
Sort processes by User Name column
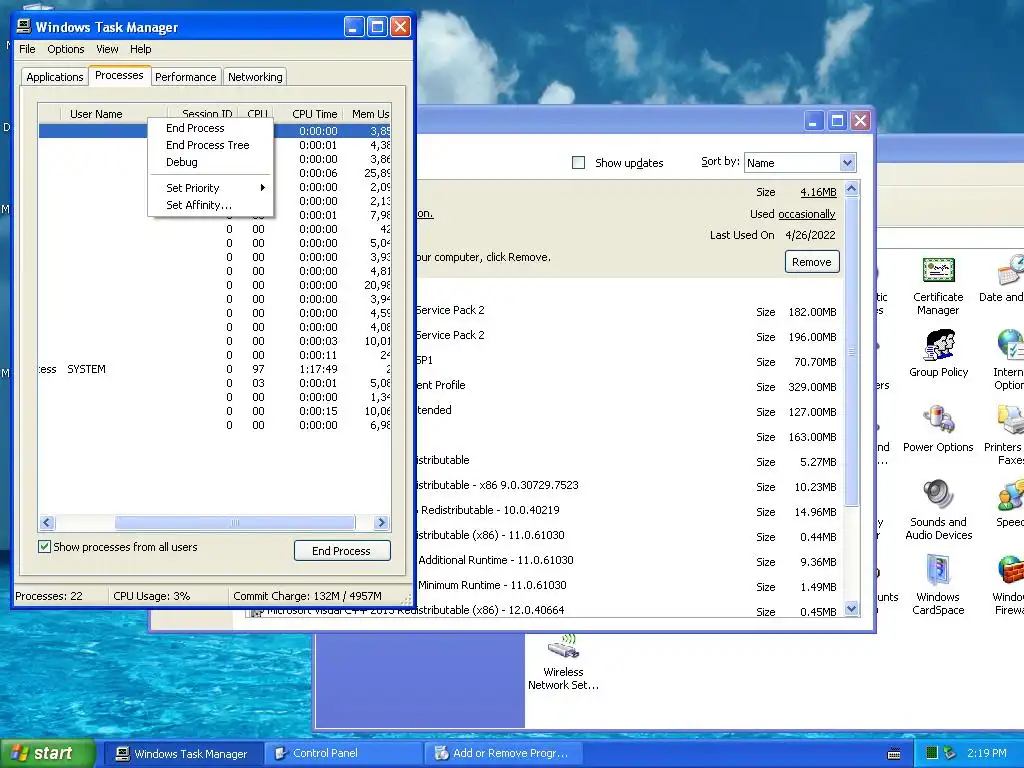tap(113, 114)
